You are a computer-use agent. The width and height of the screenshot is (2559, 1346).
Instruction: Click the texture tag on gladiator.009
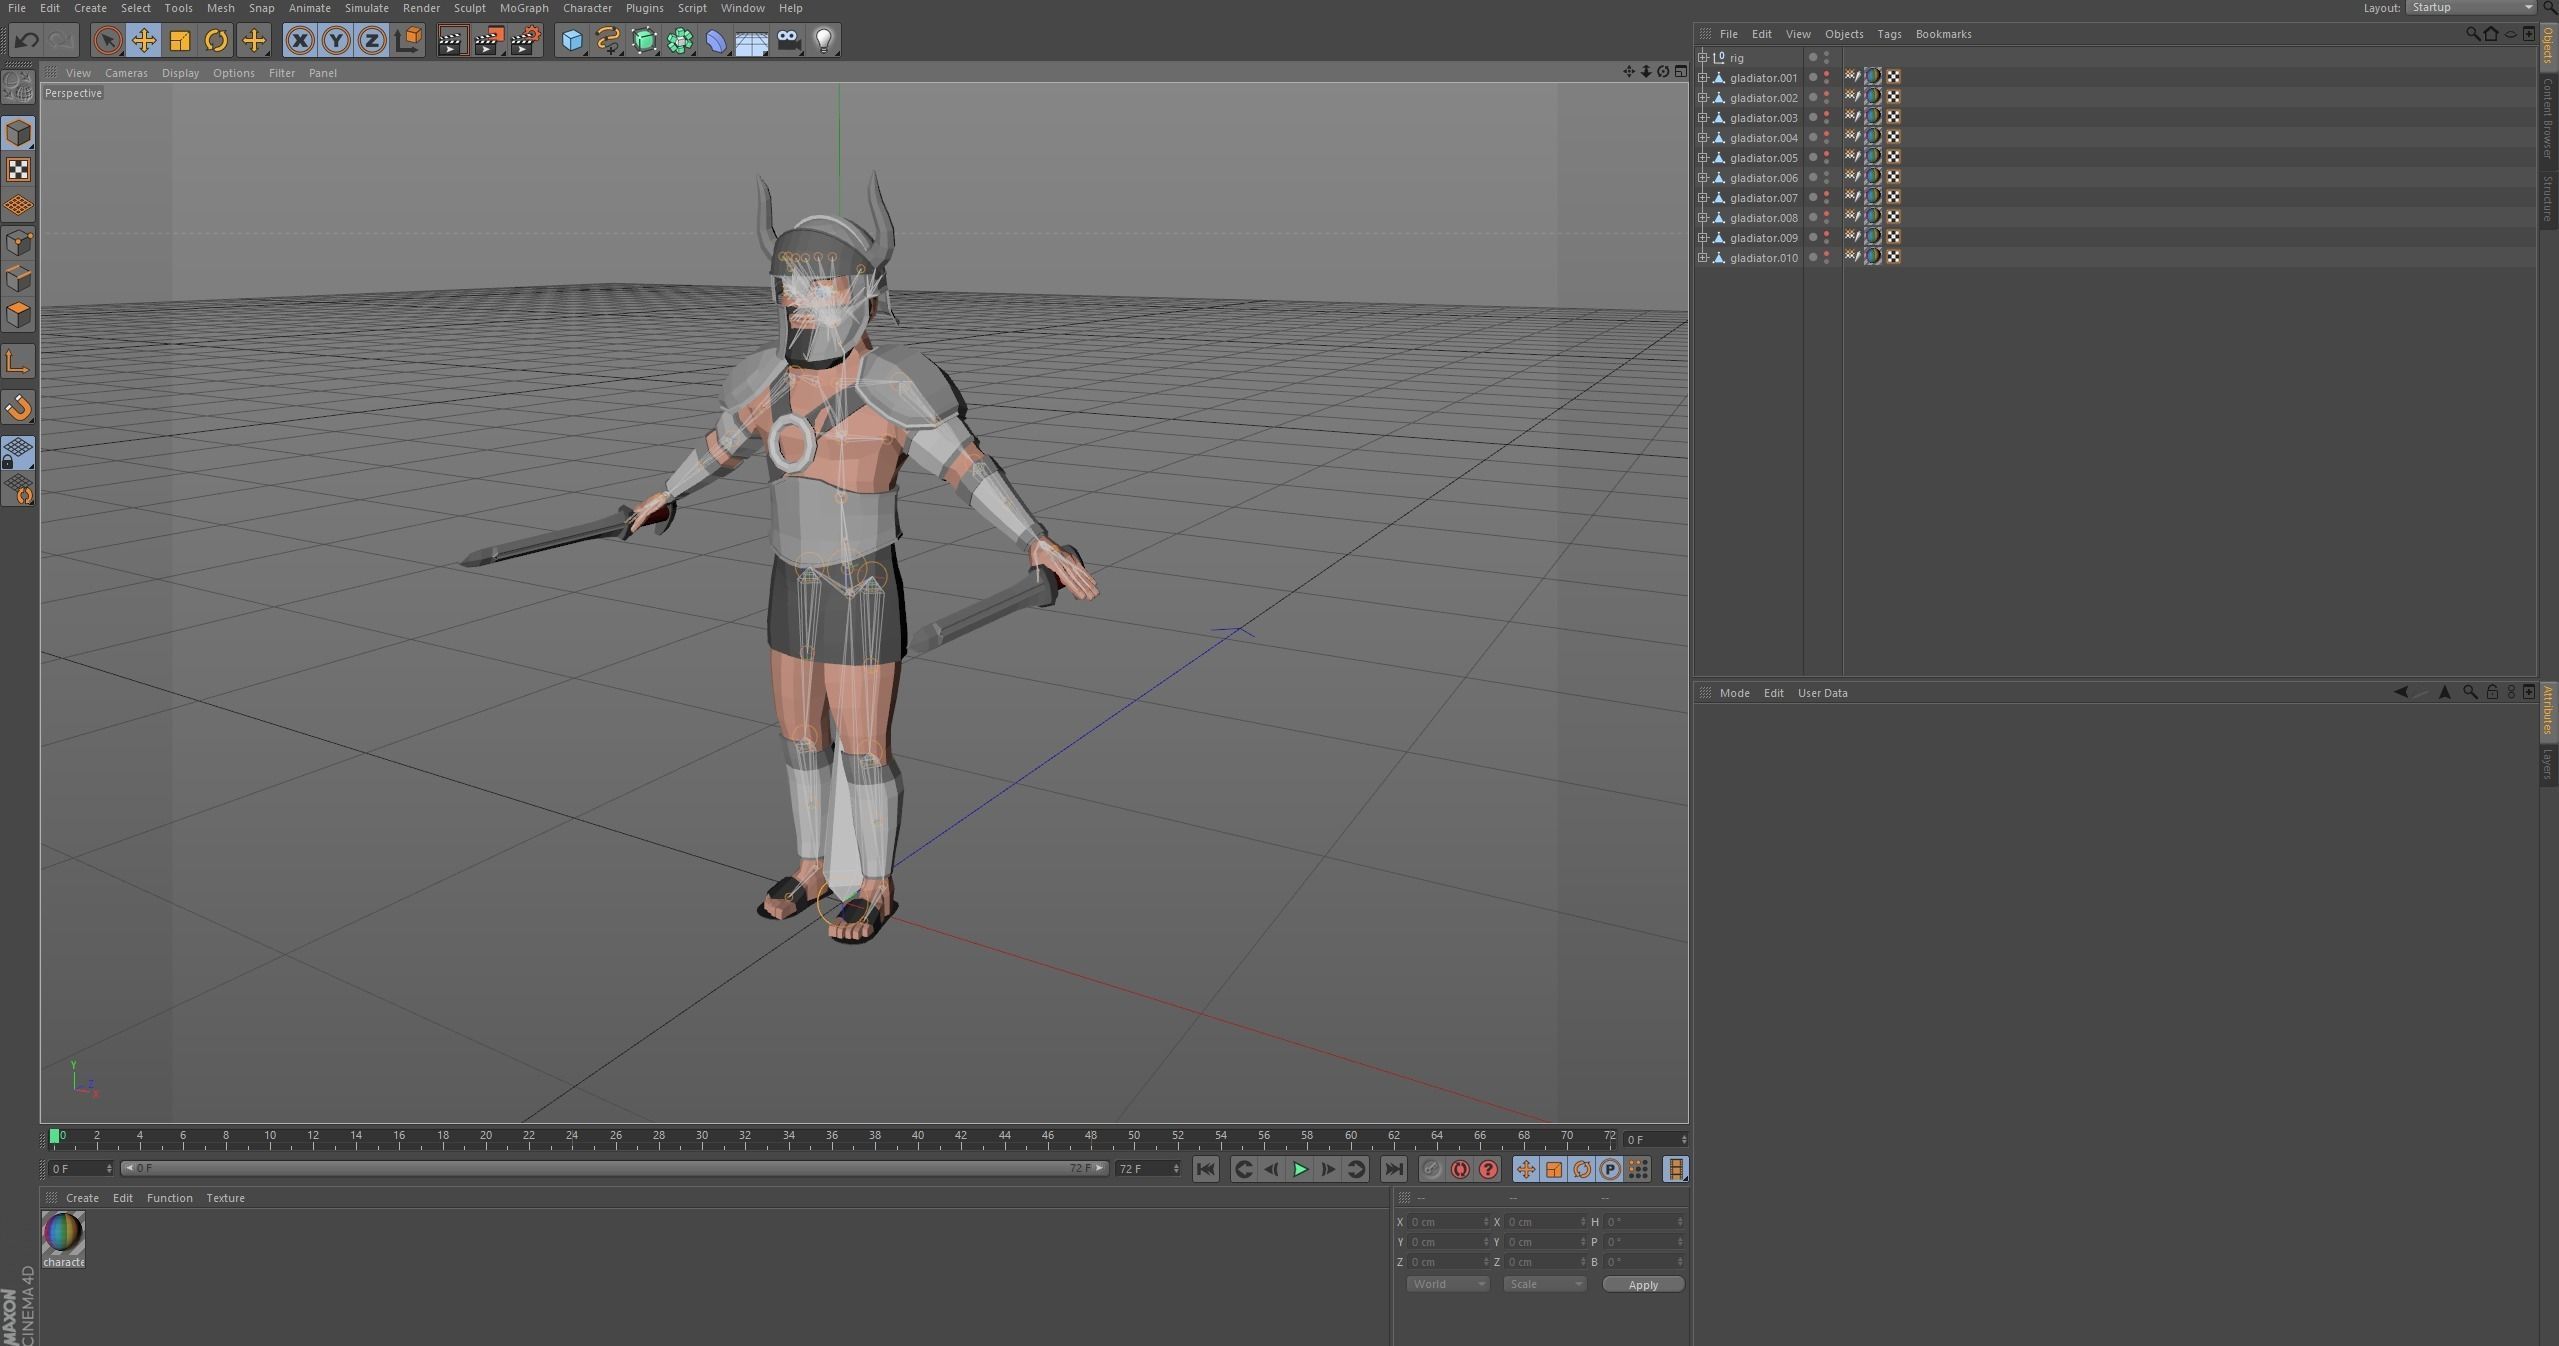pyautogui.click(x=1872, y=237)
